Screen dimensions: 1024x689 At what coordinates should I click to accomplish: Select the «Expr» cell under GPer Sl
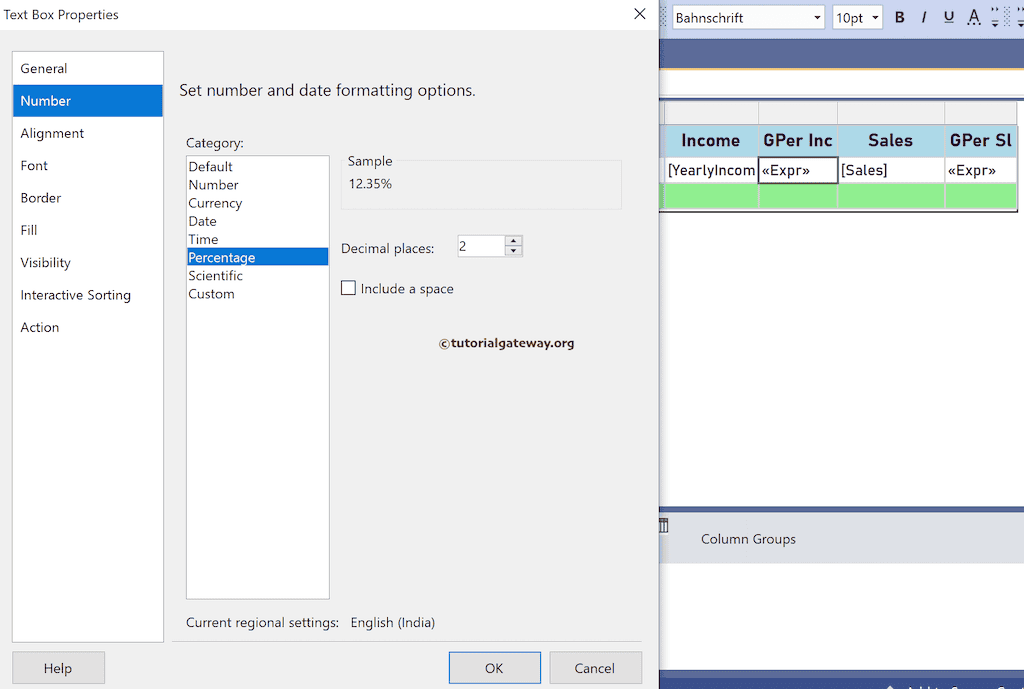pos(981,170)
